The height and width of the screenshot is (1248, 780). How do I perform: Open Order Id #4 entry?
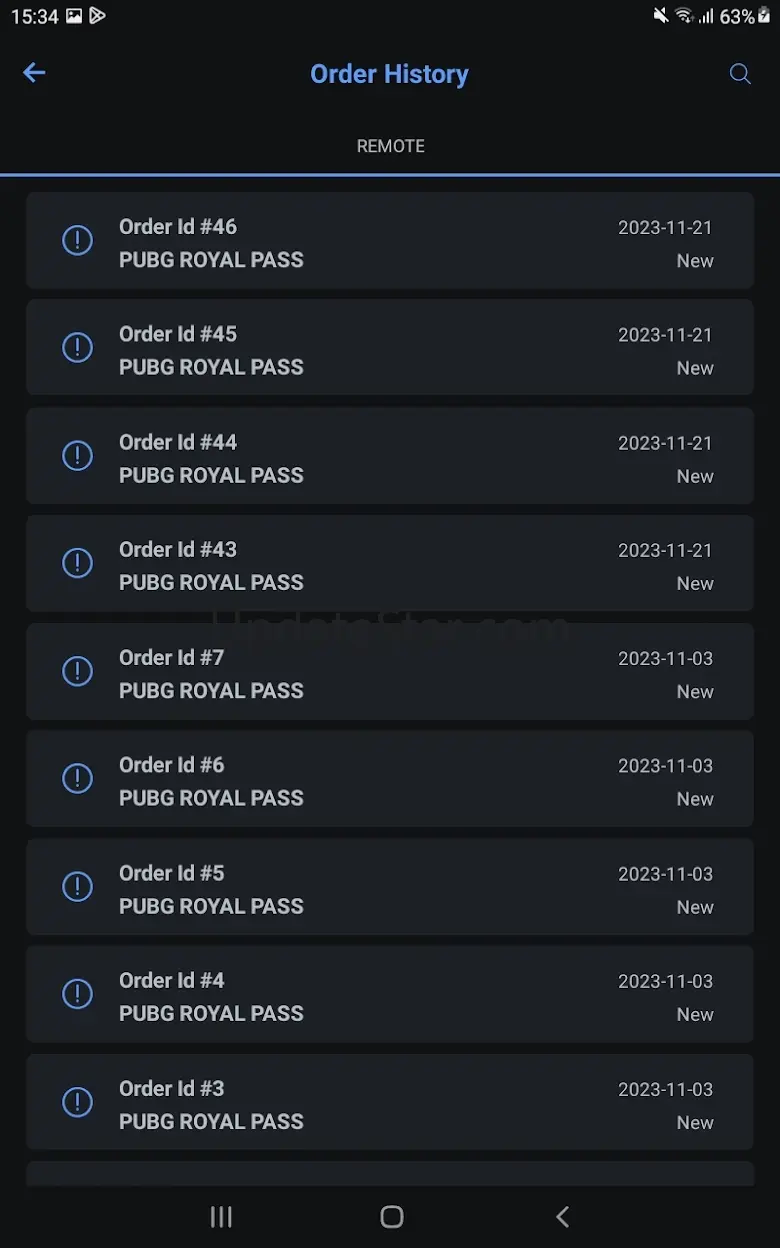click(390, 994)
